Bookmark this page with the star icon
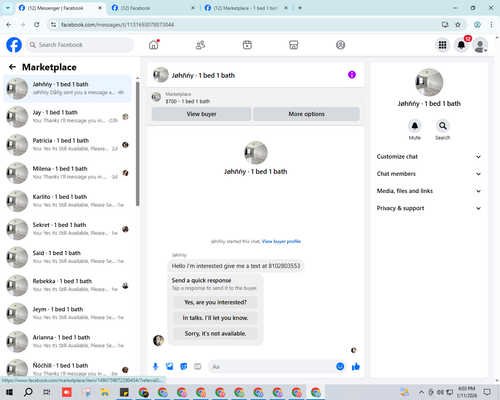The width and height of the screenshot is (500, 400). (x=458, y=25)
